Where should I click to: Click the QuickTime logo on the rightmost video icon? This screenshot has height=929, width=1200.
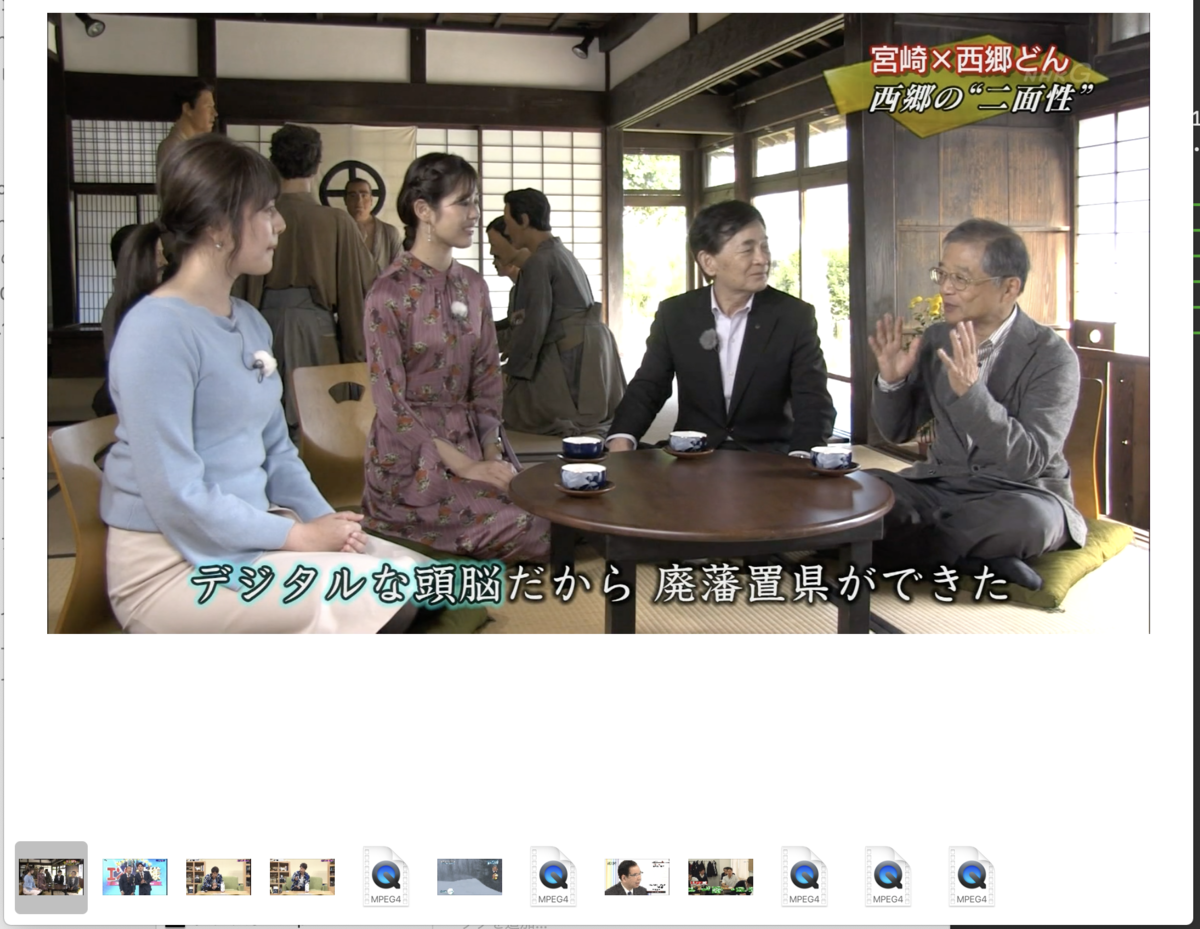973,872
